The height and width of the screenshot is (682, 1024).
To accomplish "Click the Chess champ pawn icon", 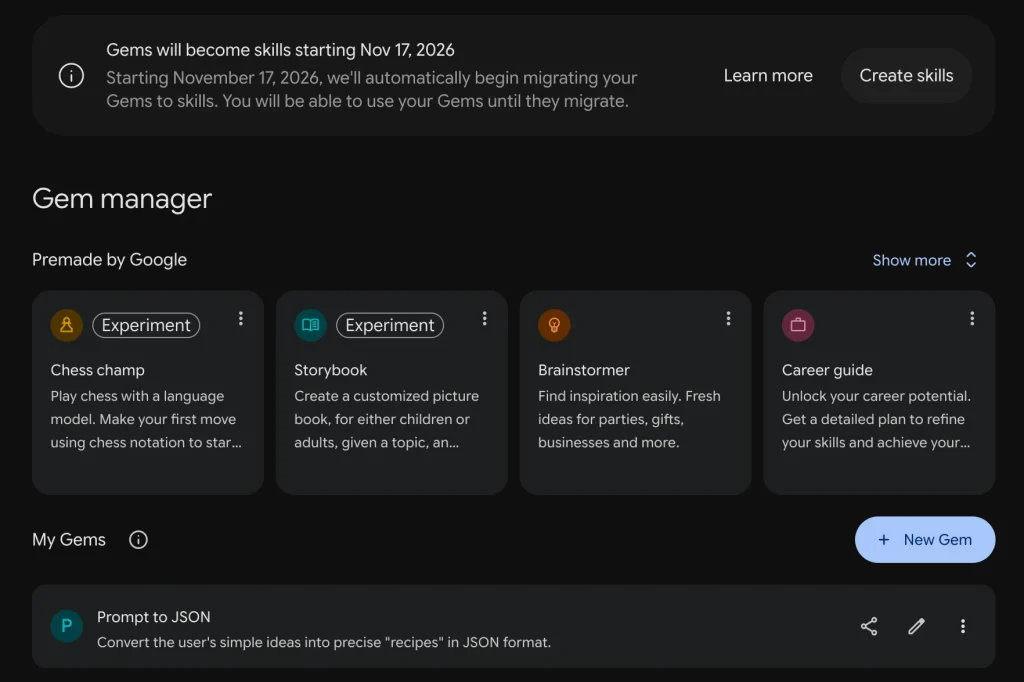I will coord(67,325).
